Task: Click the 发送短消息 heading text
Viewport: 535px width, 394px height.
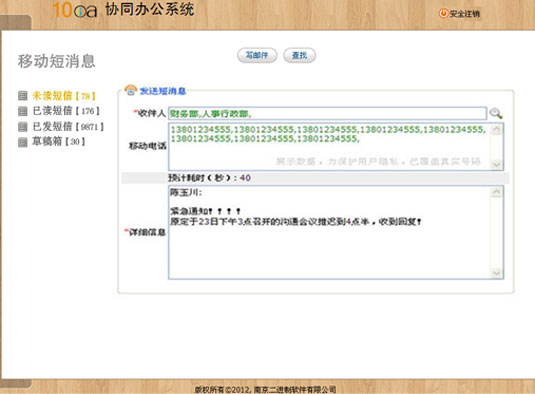Action: [x=163, y=91]
